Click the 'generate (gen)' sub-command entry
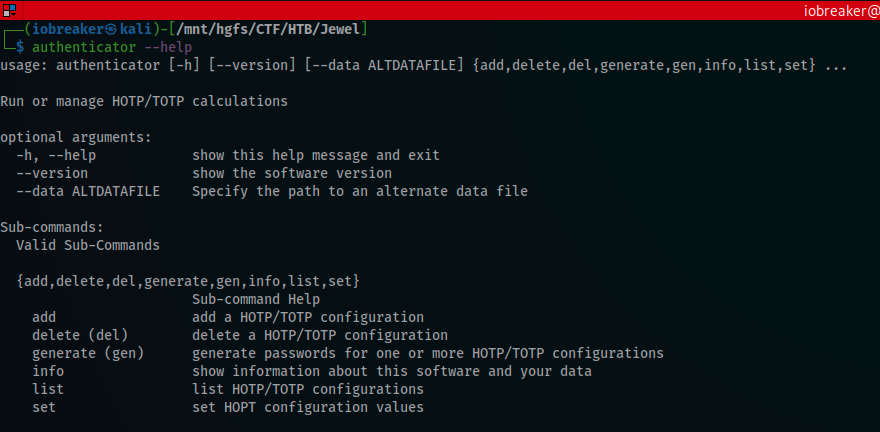This screenshot has height=432, width=880. click(x=88, y=353)
